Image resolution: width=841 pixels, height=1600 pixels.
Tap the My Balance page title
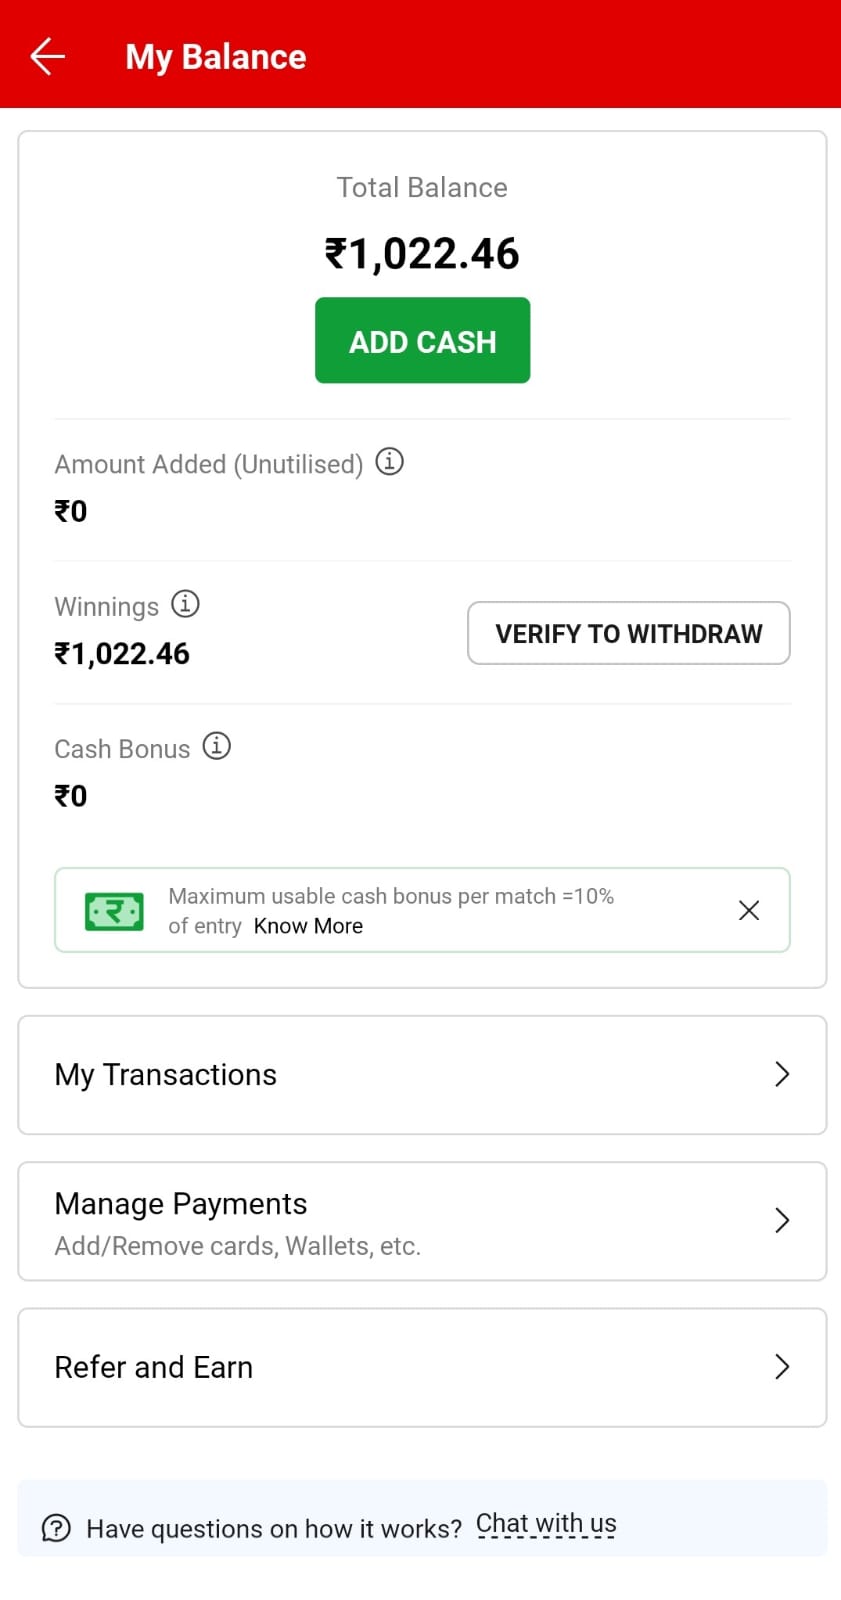216,57
